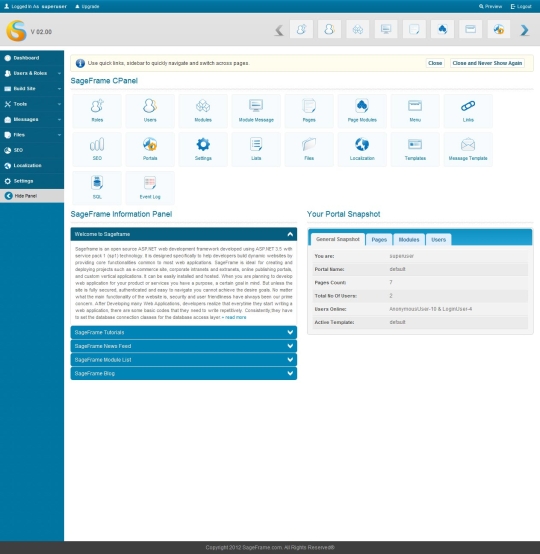Screen dimensions: 540x554
Task: Open the Modules icon in CPanel grid
Action: pyautogui.click(x=203, y=111)
